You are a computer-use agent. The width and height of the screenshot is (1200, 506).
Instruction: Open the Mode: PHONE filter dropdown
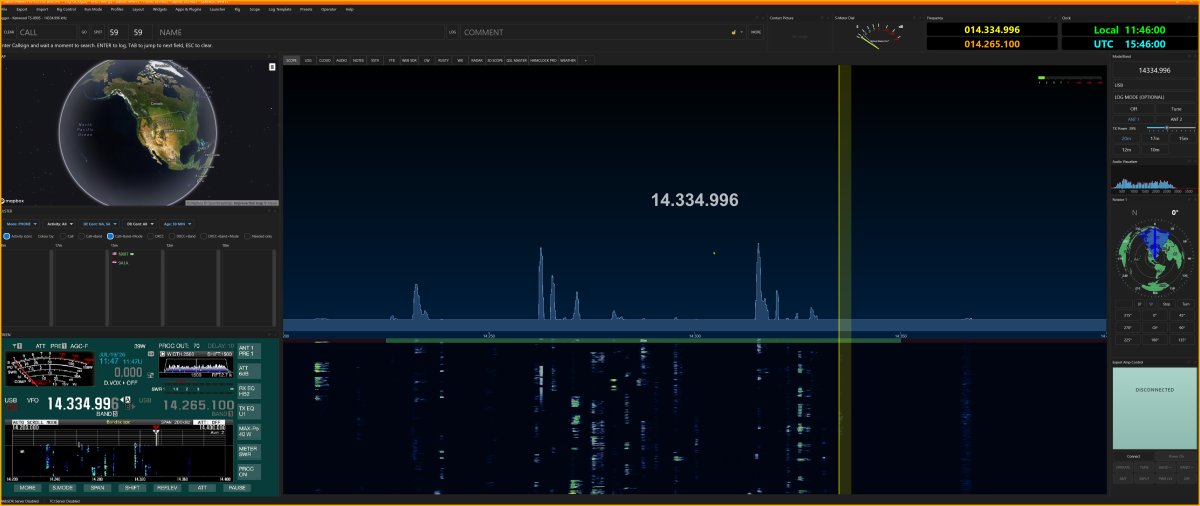pyautogui.click(x=22, y=224)
